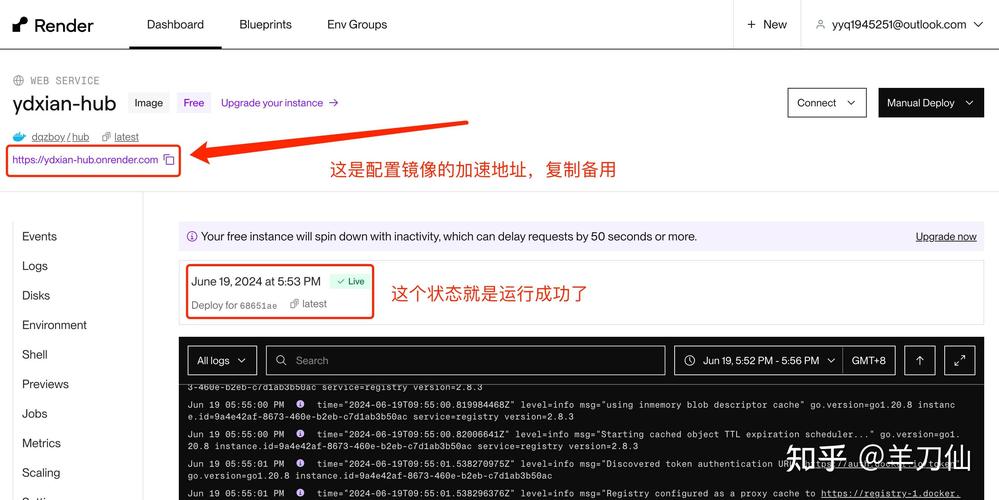Click the + New button
999x500 pixels.
(767, 24)
